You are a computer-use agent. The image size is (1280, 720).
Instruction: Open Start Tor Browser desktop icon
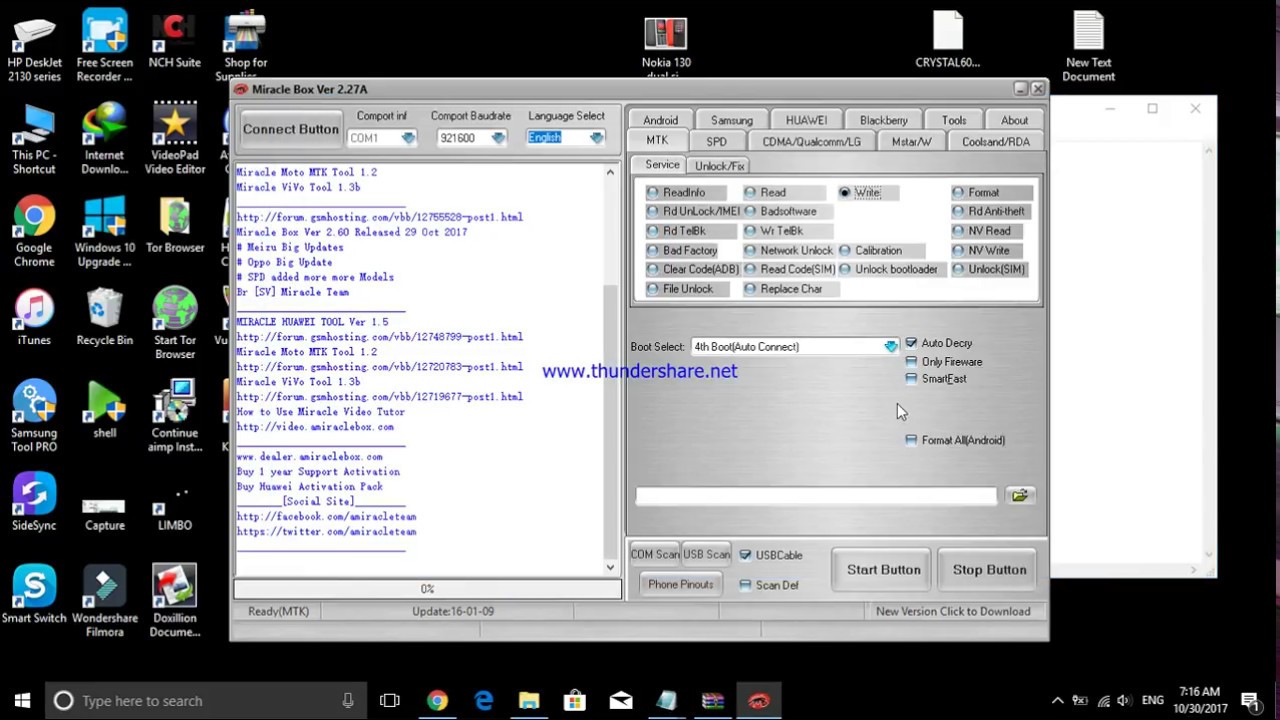coord(174,324)
